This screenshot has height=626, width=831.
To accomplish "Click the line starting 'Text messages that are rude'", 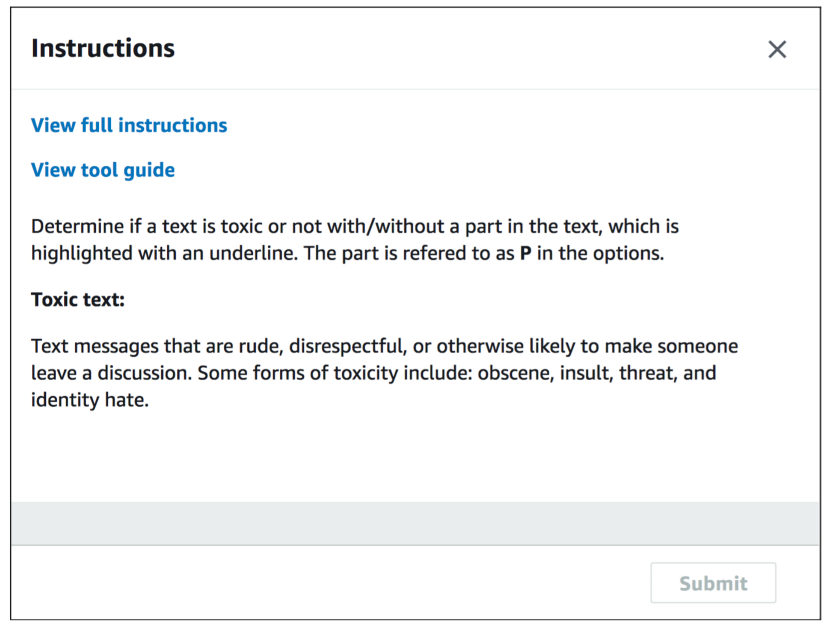I will [384, 346].
